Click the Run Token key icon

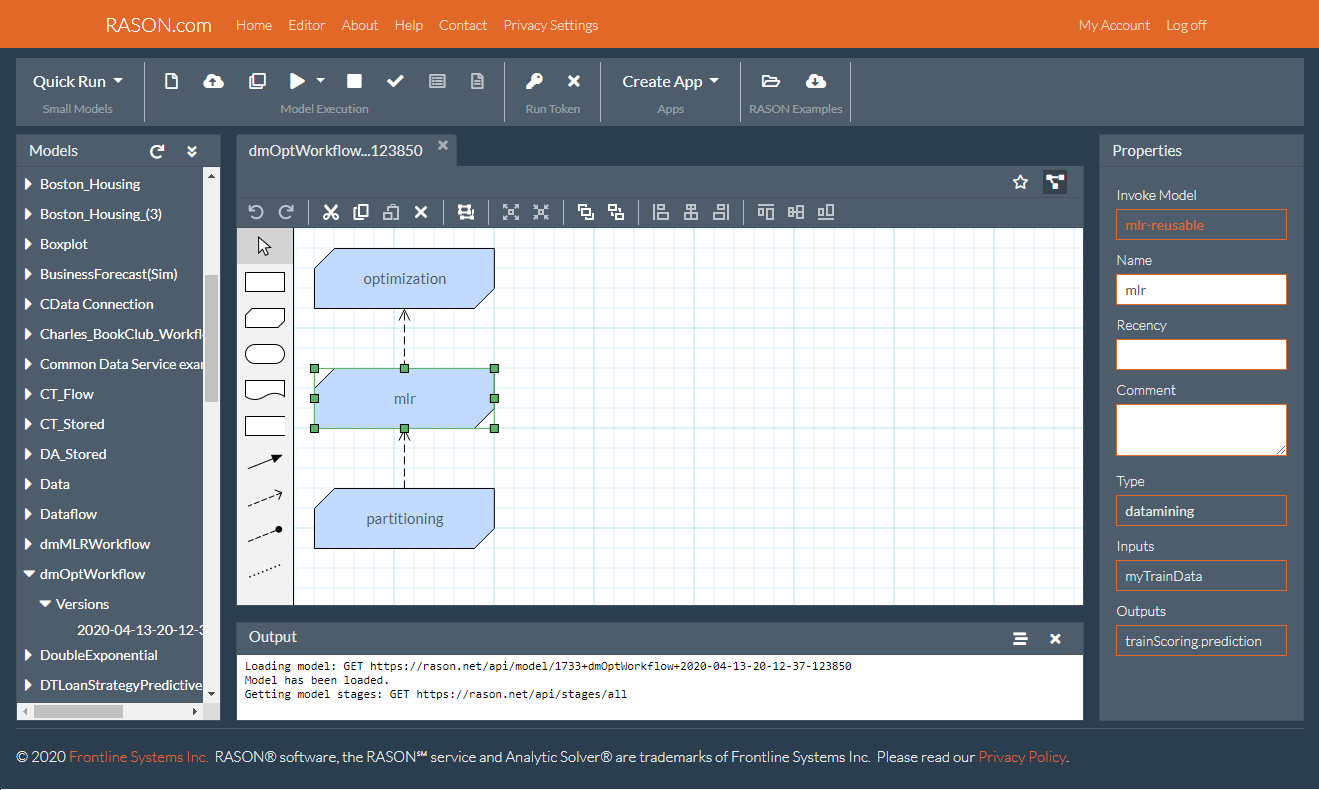(x=535, y=81)
